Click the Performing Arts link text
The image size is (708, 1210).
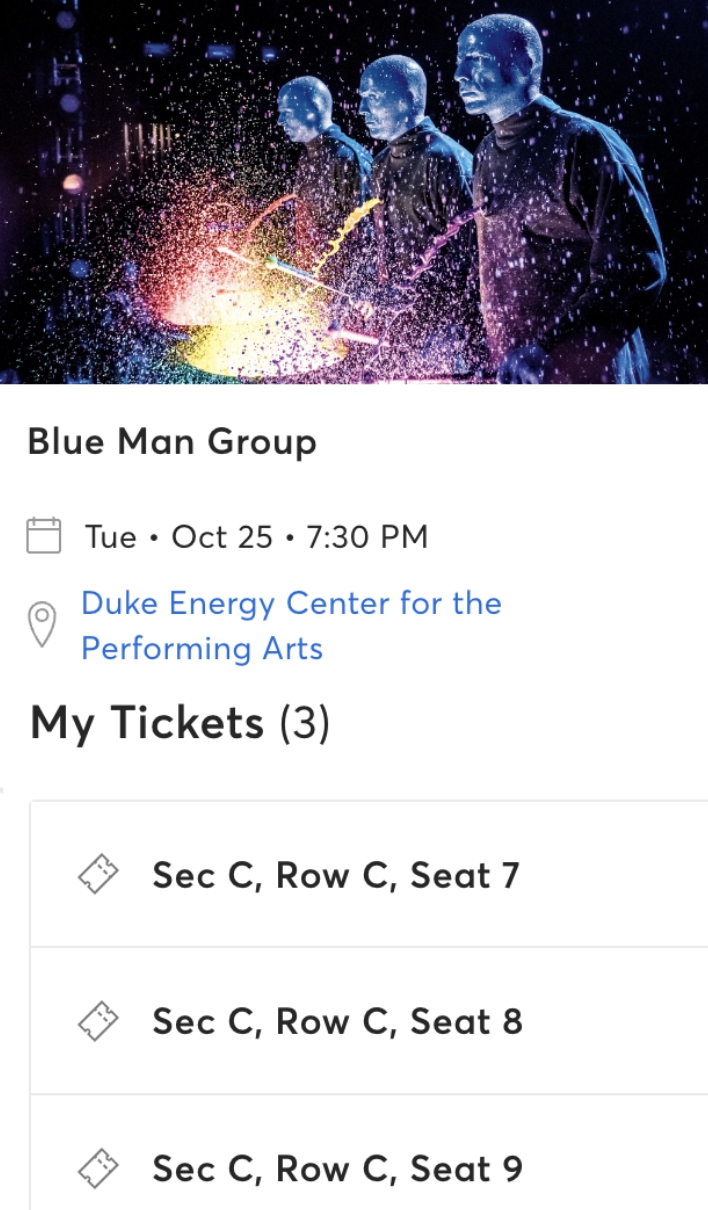click(202, 649)
